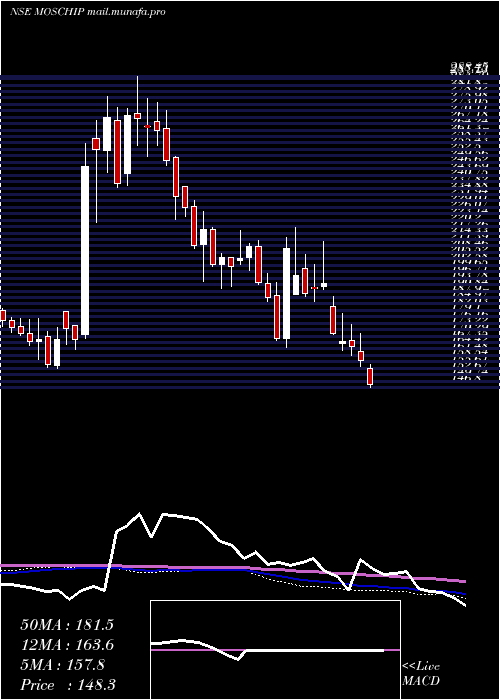Open the mail.munafa.pro watermark link text
This screenshot has height=700, width=500.
(125, 12)
